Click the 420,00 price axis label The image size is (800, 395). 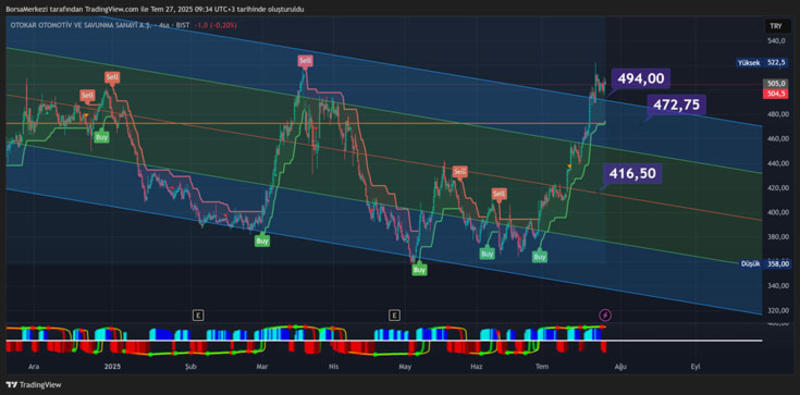(777, 187)
